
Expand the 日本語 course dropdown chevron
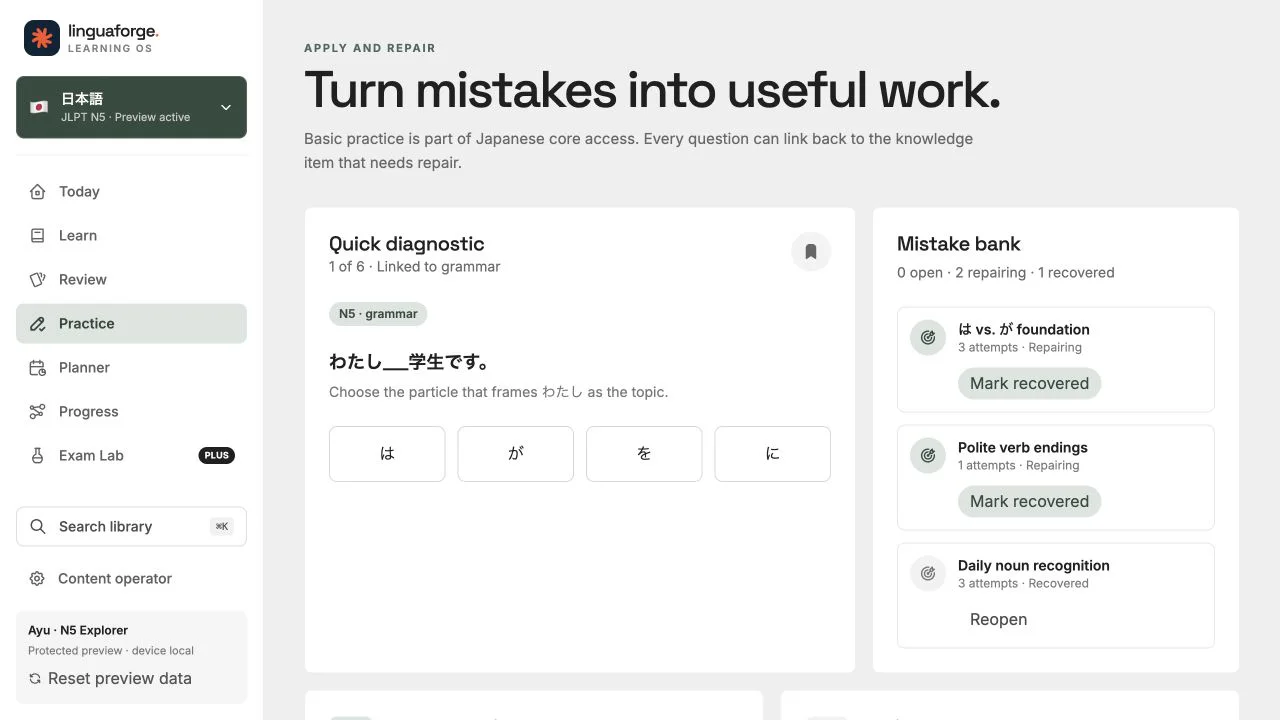226,107
